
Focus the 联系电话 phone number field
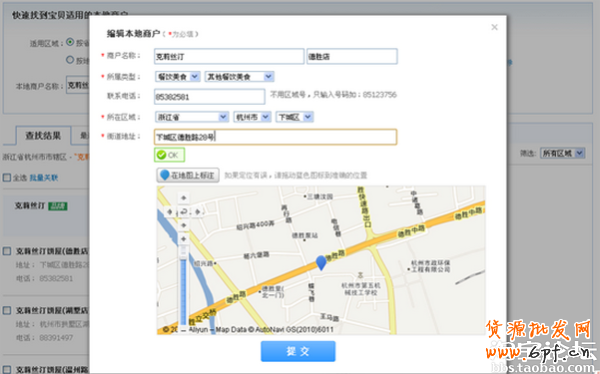tap(209, 96)
